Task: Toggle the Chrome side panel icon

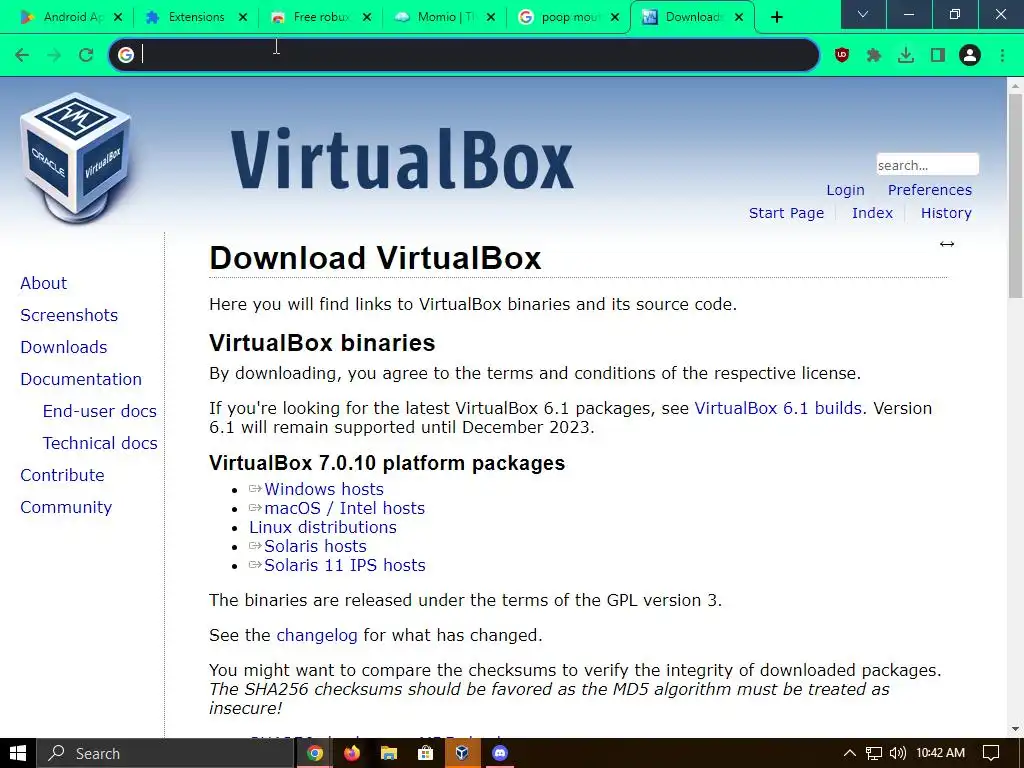Action: [x=938, y=56]
